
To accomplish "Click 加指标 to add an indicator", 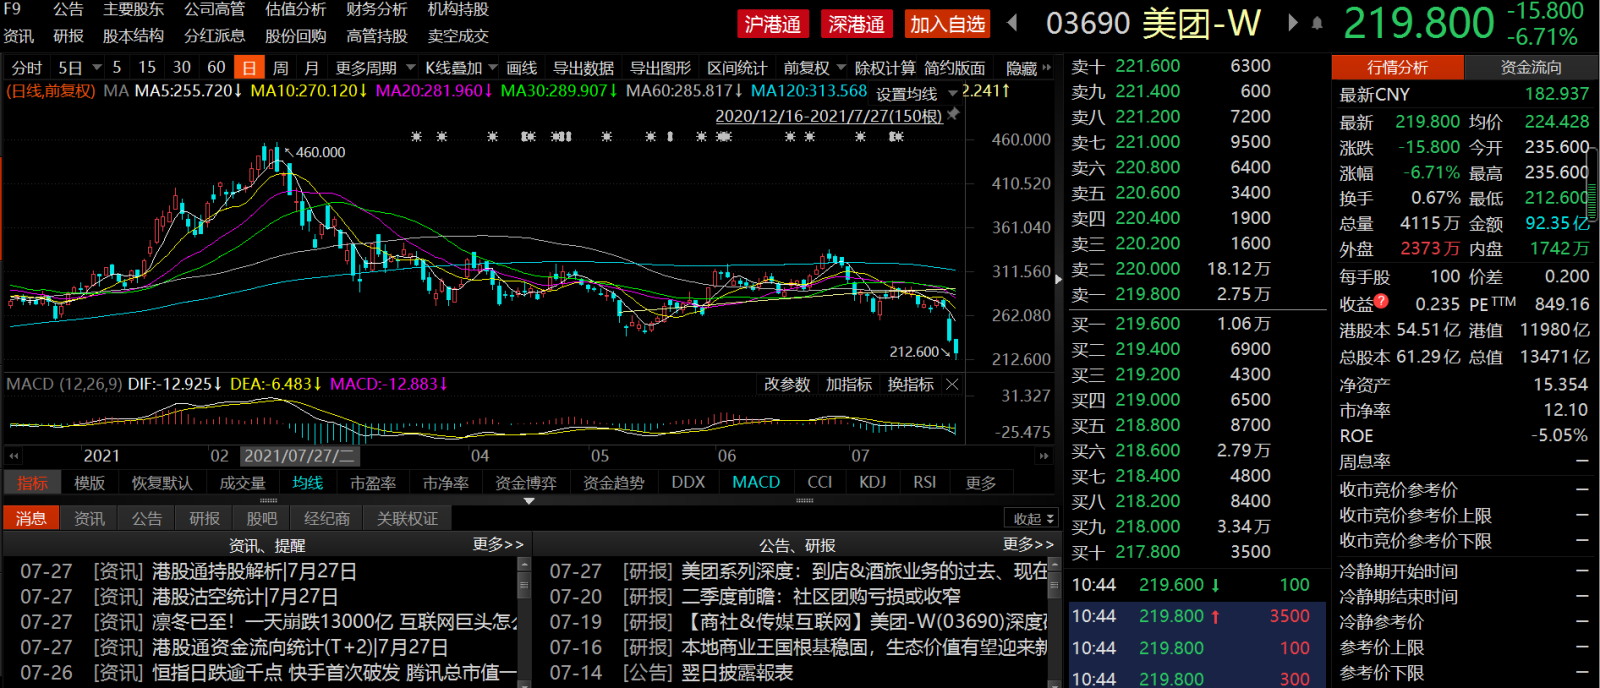I will point(849,384).
